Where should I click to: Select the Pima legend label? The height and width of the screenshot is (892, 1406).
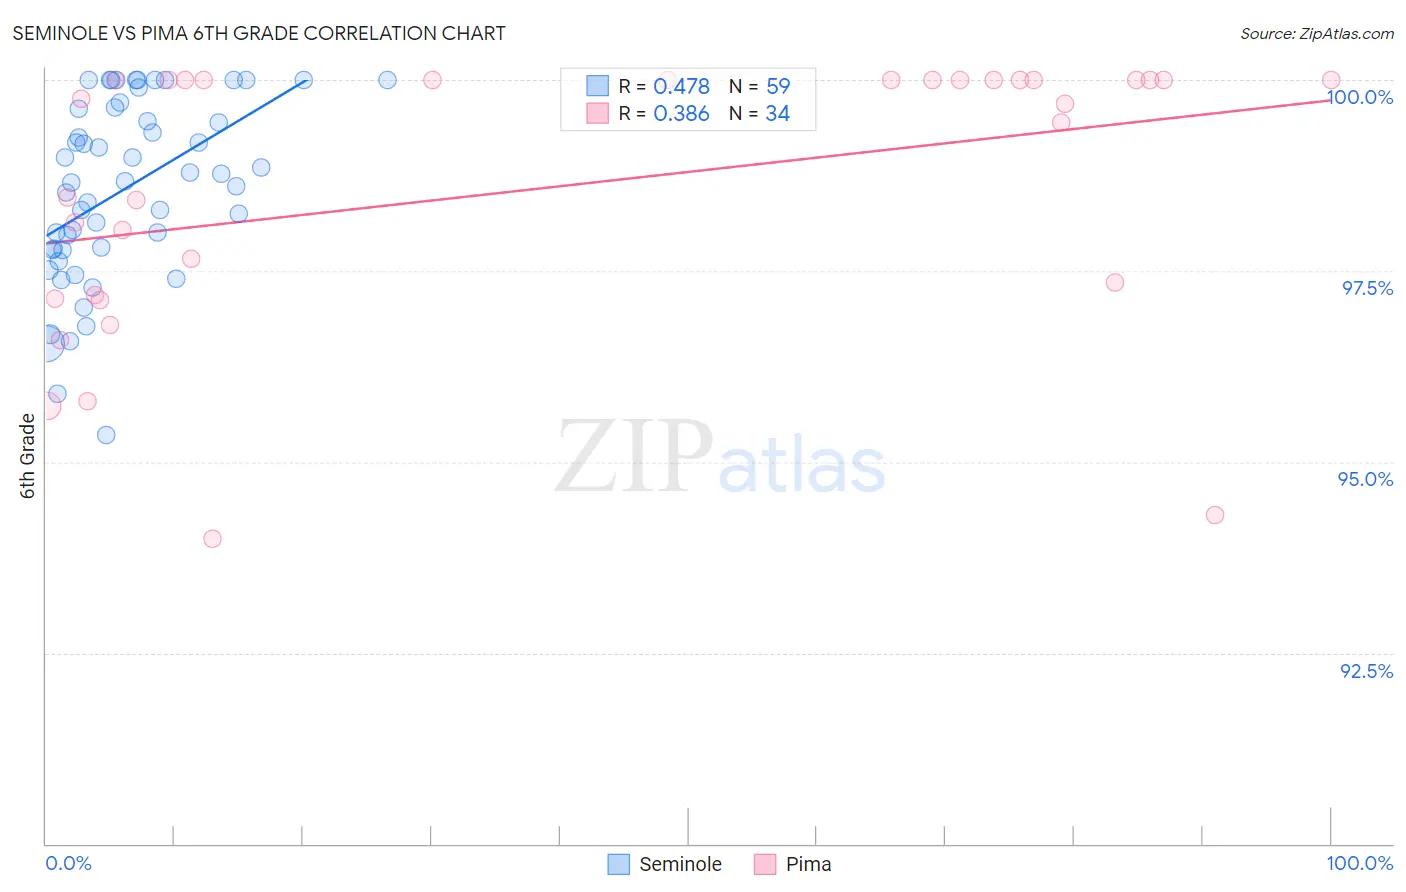[808, 864]
